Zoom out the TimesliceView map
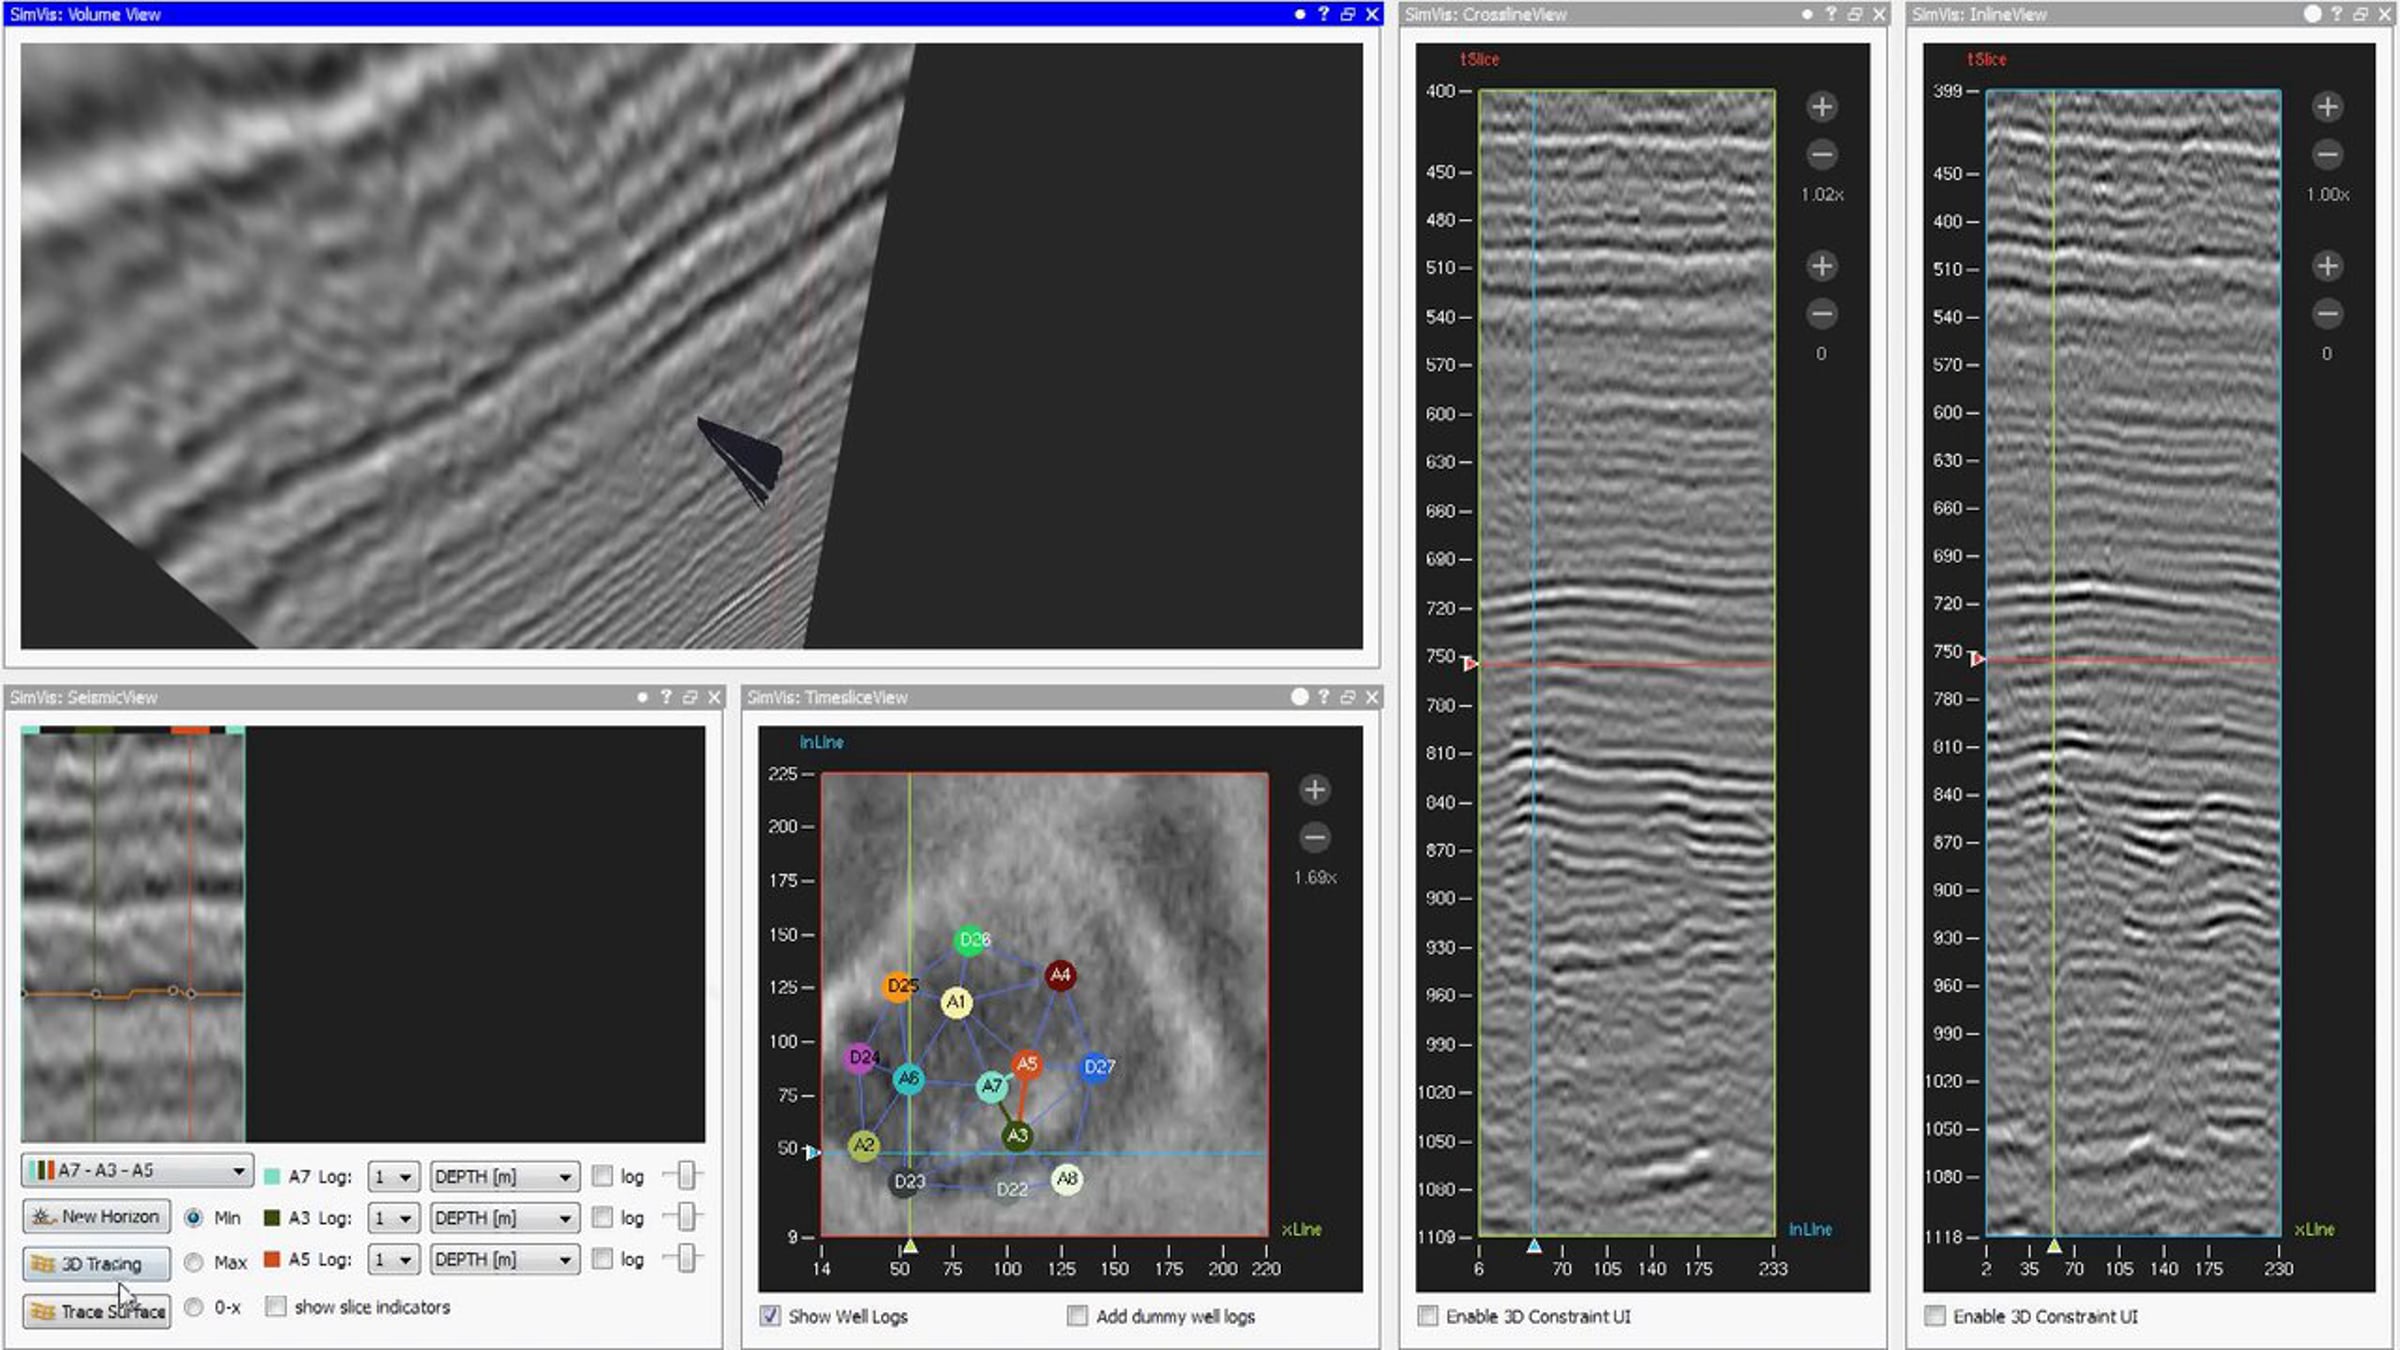Screen dimensions: 2400x1350 pyautogui.click(x=1315, y=837)
